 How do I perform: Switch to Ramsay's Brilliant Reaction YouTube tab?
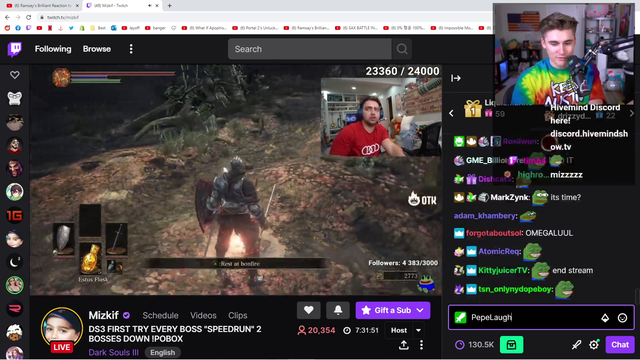pyautogui.click(x=42, y=6)
